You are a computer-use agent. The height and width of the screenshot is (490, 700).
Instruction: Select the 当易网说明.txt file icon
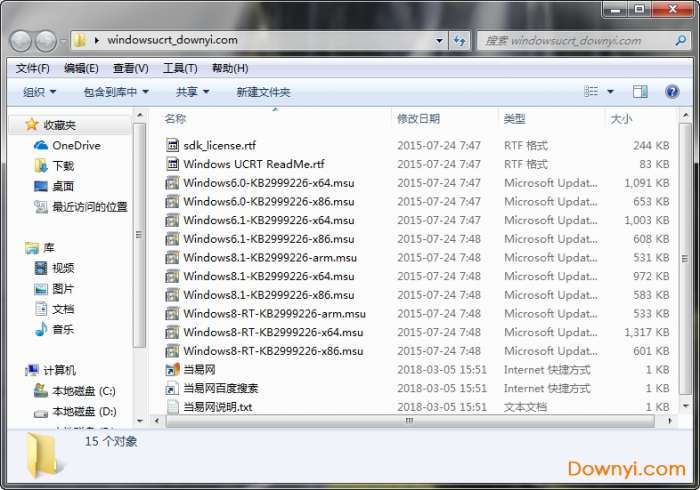point(172,407)
